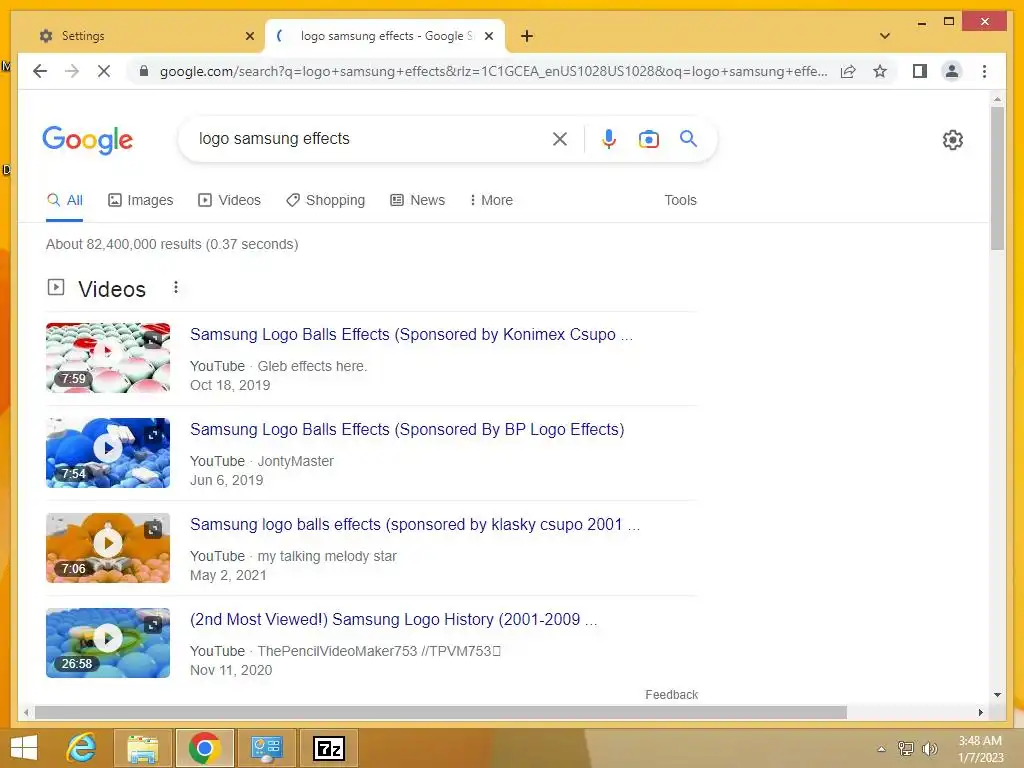Play the 26:58 video thumbnail
Viewport: 1024px width, 768px height.
pos(108,643)
